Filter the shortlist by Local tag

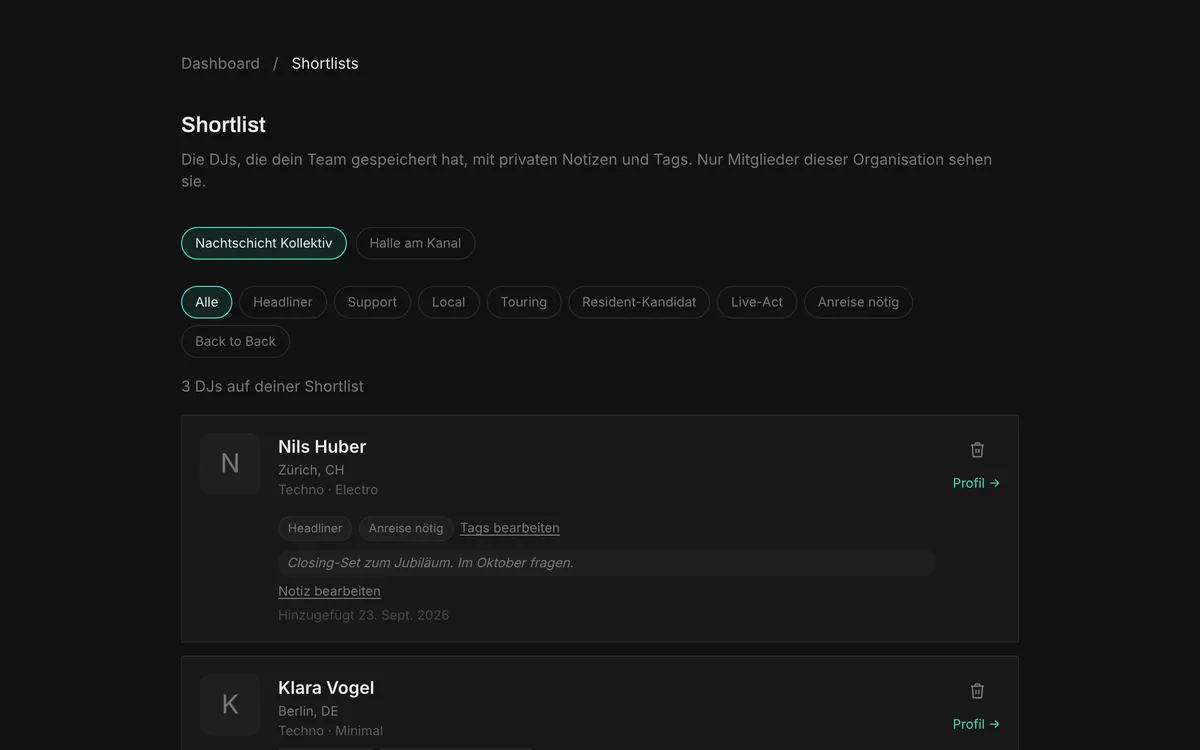[x=448, y=302]
